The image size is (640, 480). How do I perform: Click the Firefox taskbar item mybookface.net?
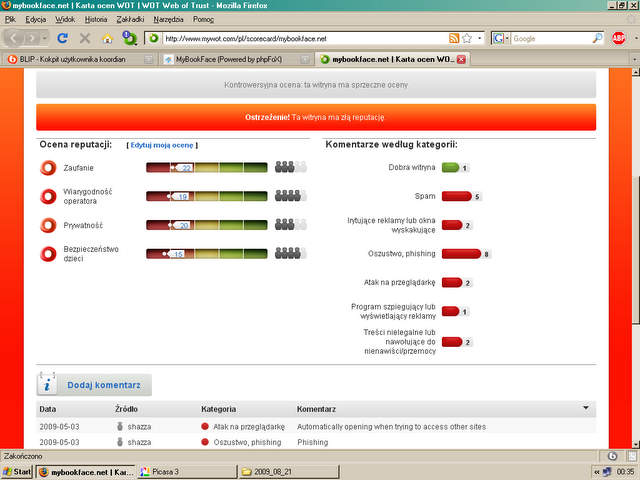pyautogui.click(x=86, y=472)
